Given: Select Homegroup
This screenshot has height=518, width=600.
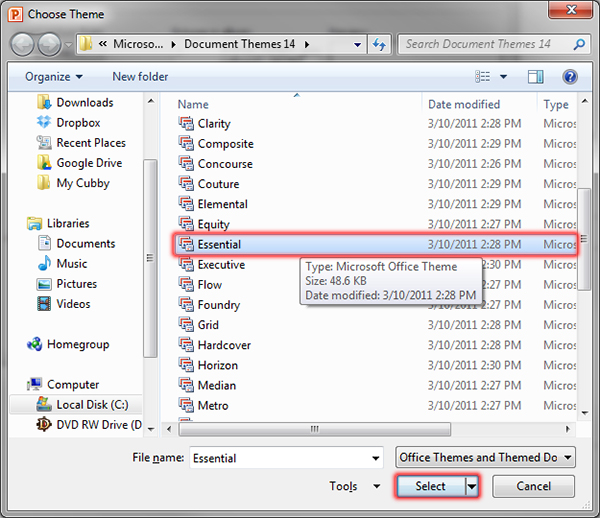Looking at the screenshot, I should [x=68, y=344].
